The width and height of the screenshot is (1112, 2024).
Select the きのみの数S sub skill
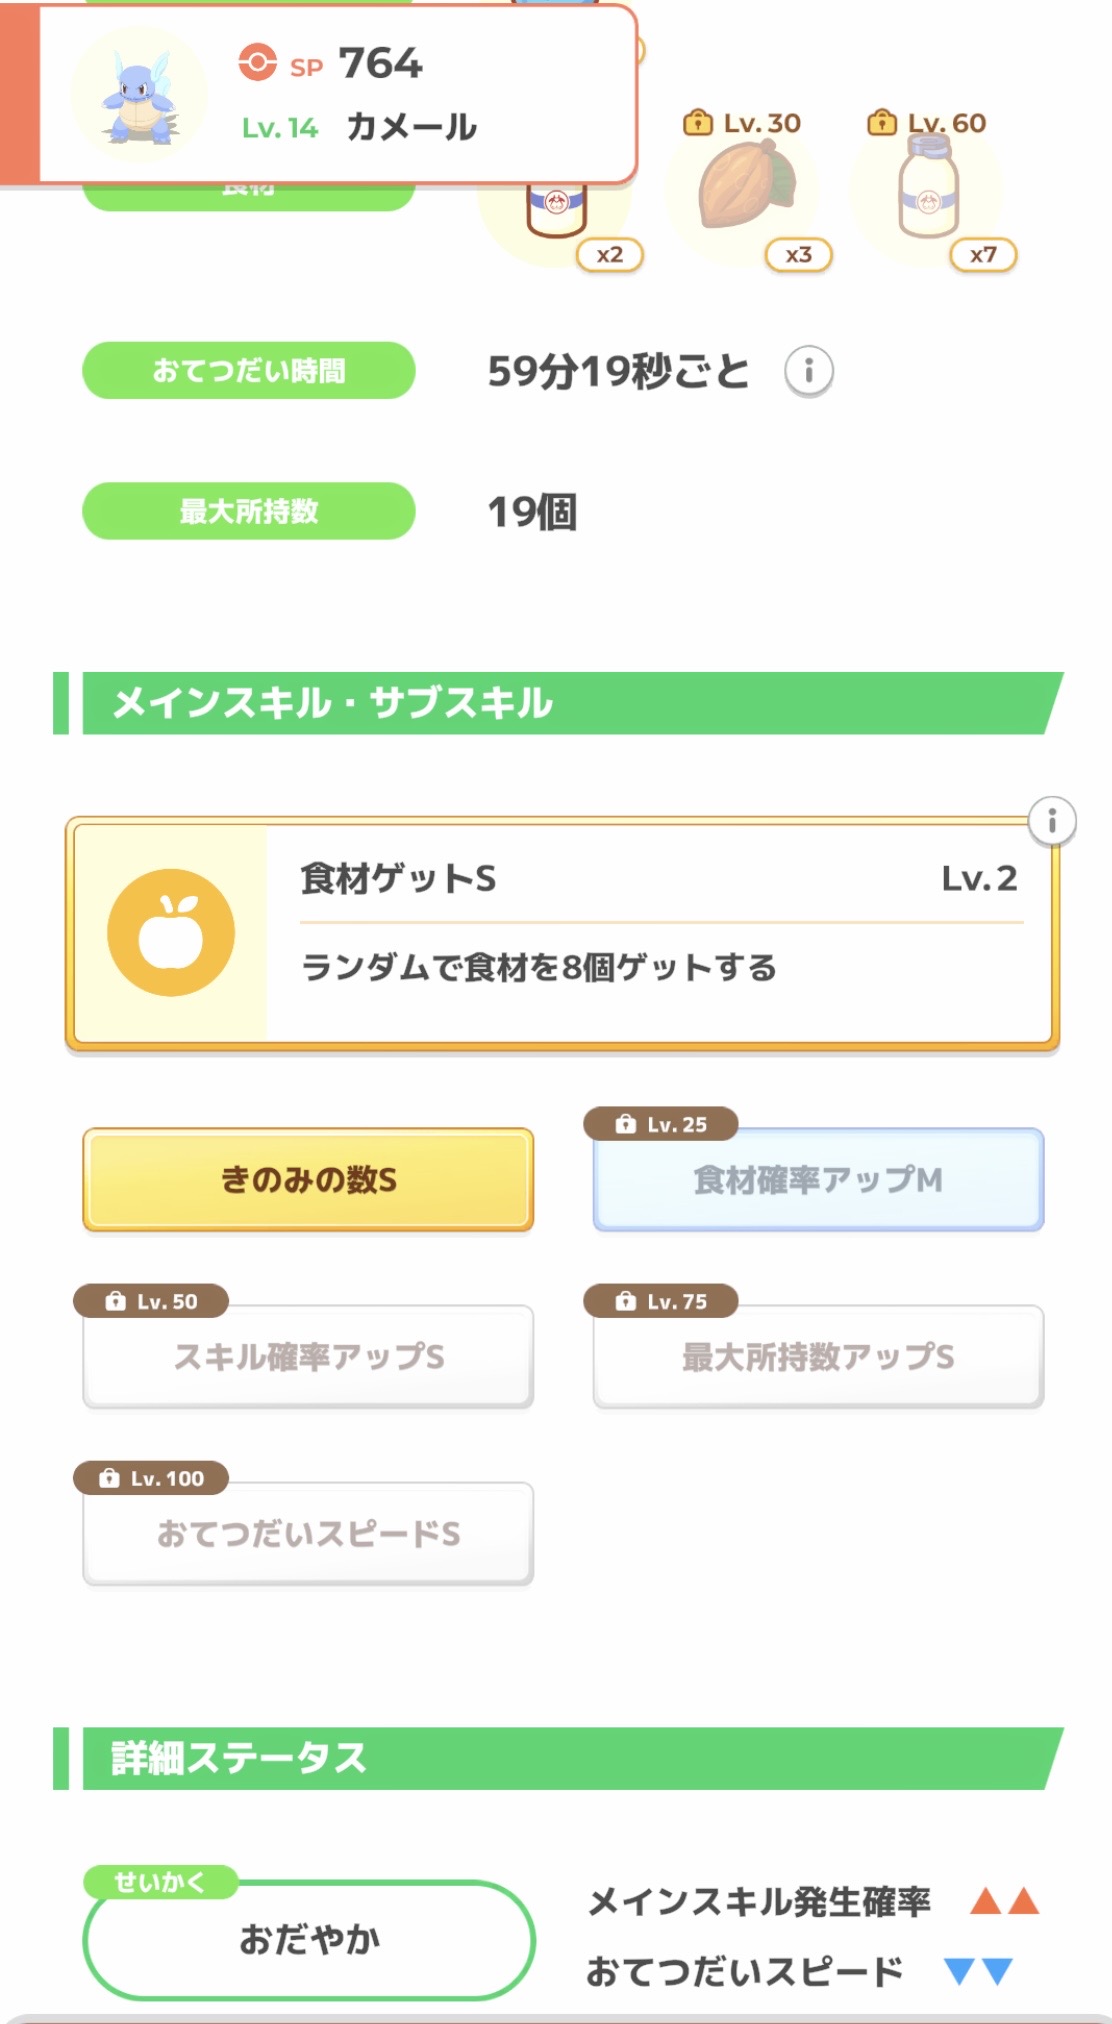308,1180
